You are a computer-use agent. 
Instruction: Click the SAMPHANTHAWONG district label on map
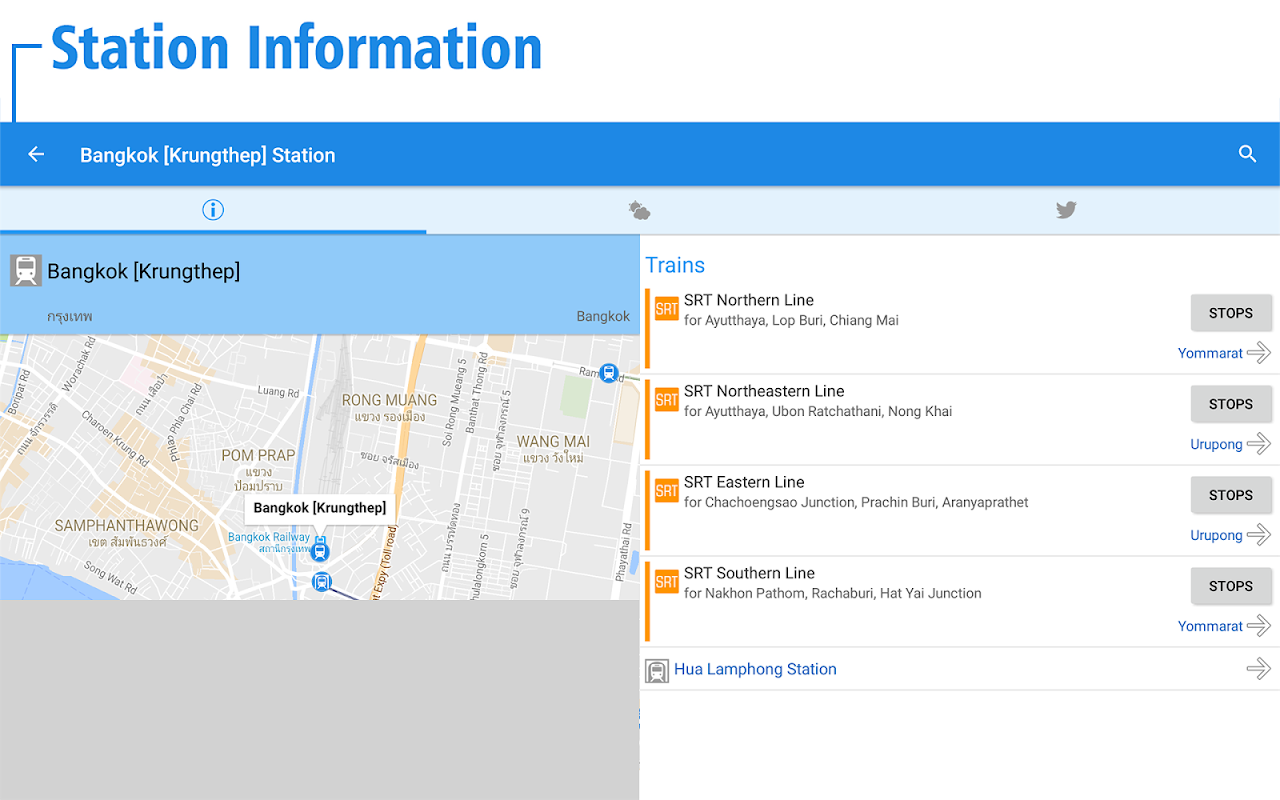(127, 525)
